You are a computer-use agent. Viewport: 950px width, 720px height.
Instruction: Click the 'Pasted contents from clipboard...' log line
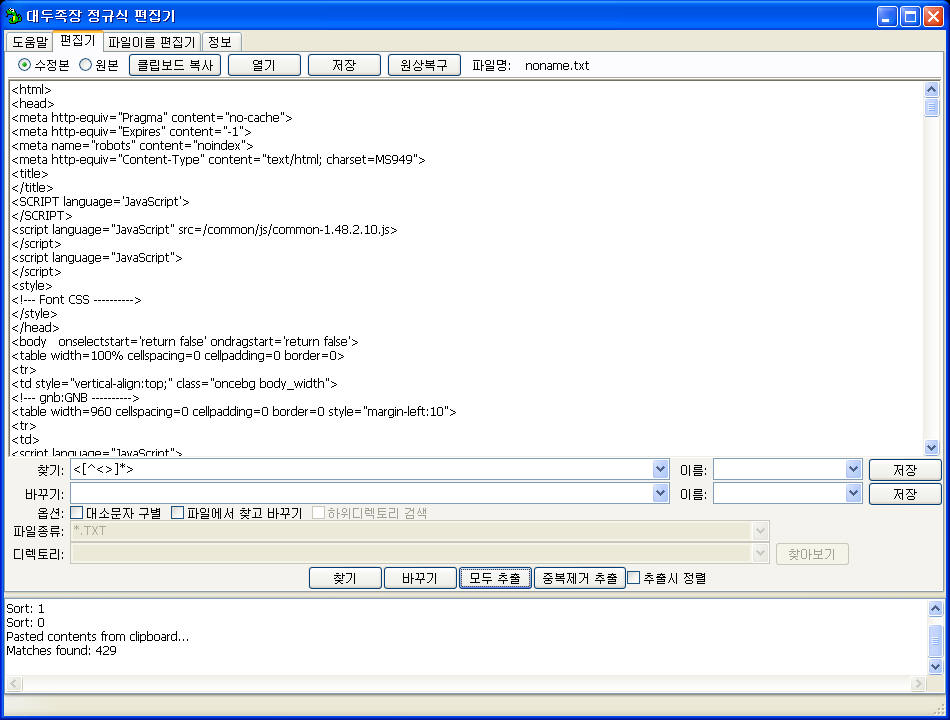click(x=98, y=636)
